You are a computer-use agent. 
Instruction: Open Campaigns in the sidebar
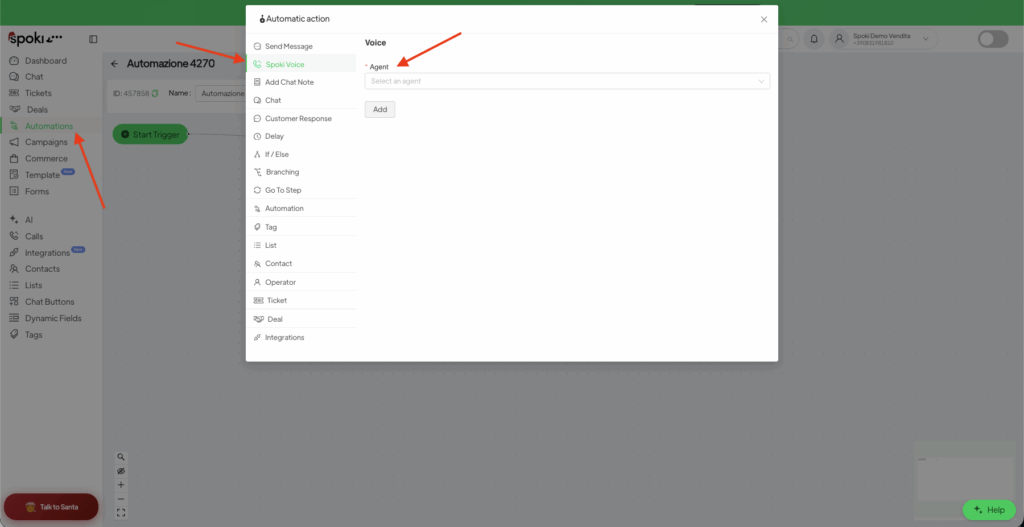tap(46, 142)
